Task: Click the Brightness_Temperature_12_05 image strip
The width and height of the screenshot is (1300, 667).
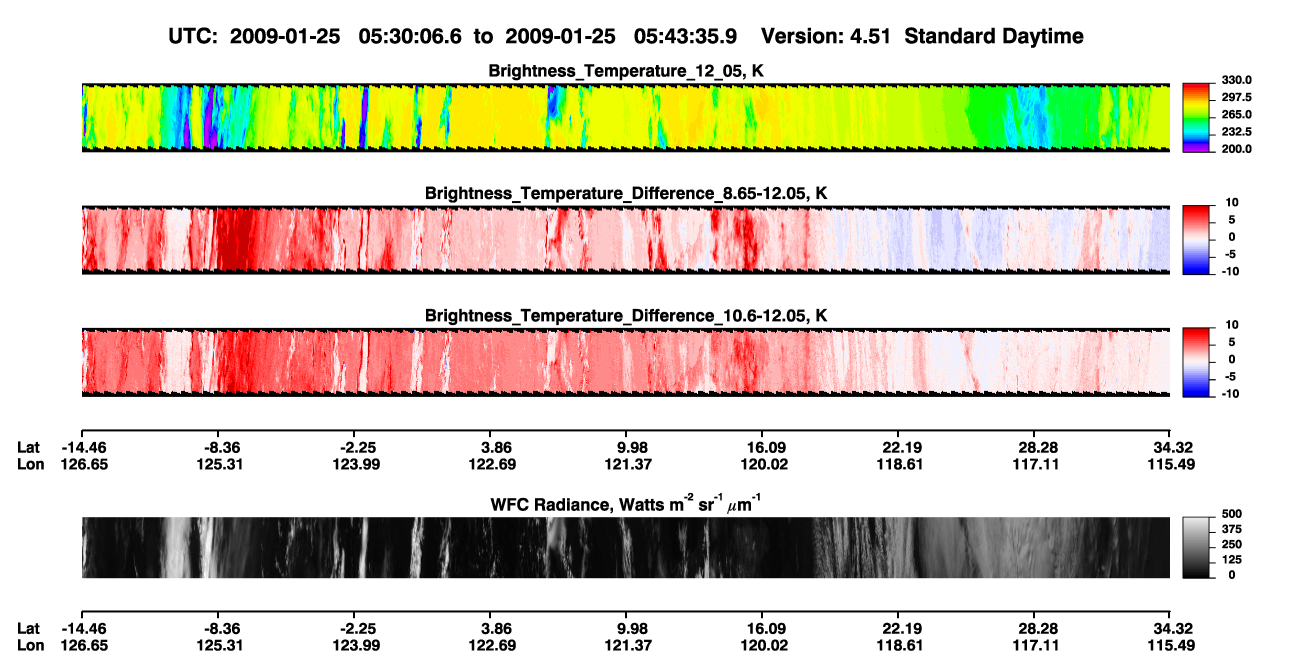Action: pyautogui.click(x=625, y=117)
